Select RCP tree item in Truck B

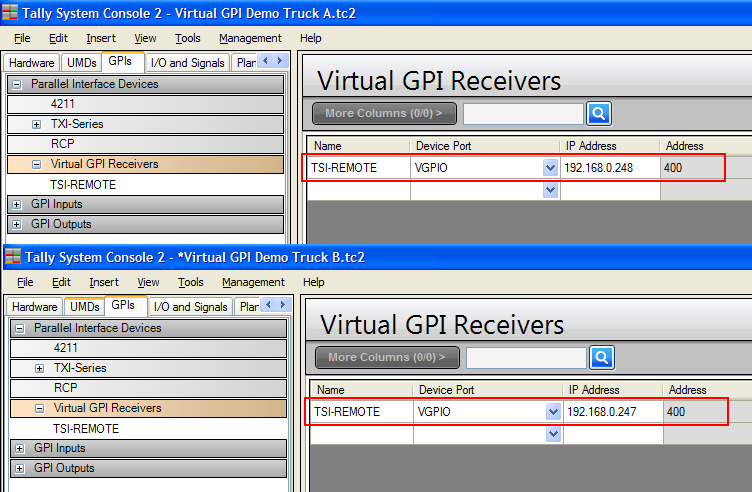point(148,388)
